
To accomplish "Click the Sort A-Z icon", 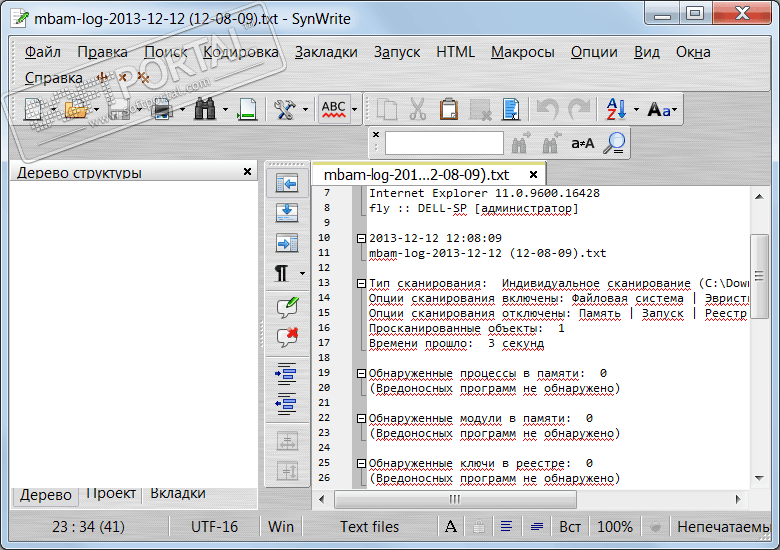I will (616, 109).
